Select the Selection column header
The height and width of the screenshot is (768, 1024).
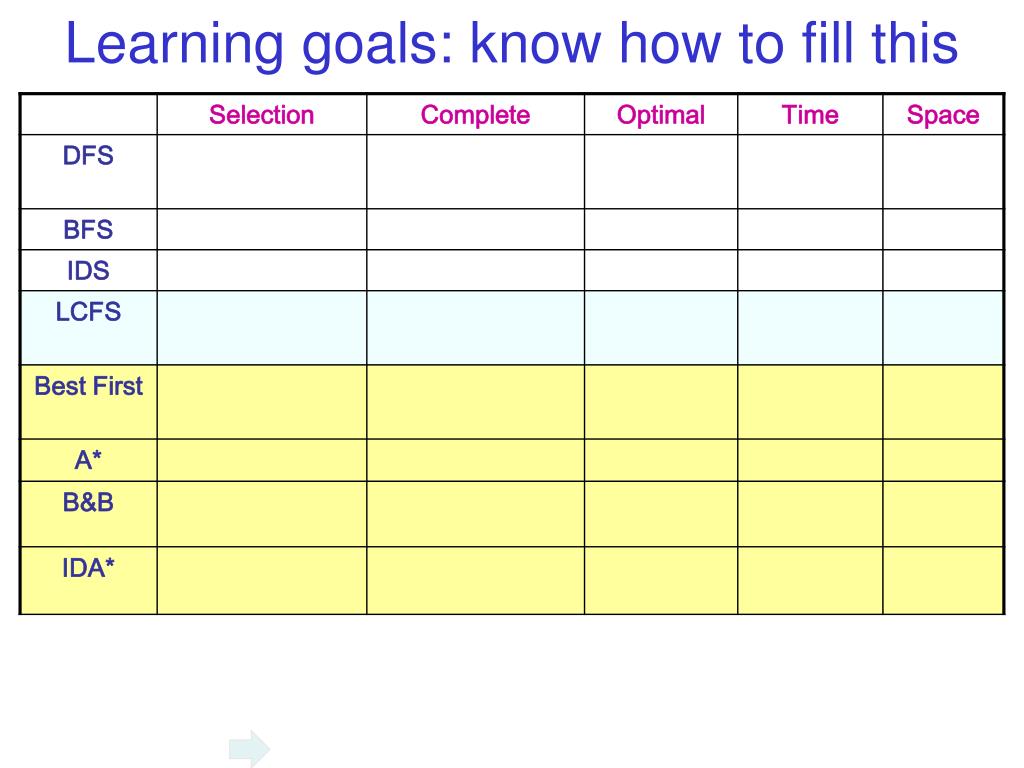(261, 115)
